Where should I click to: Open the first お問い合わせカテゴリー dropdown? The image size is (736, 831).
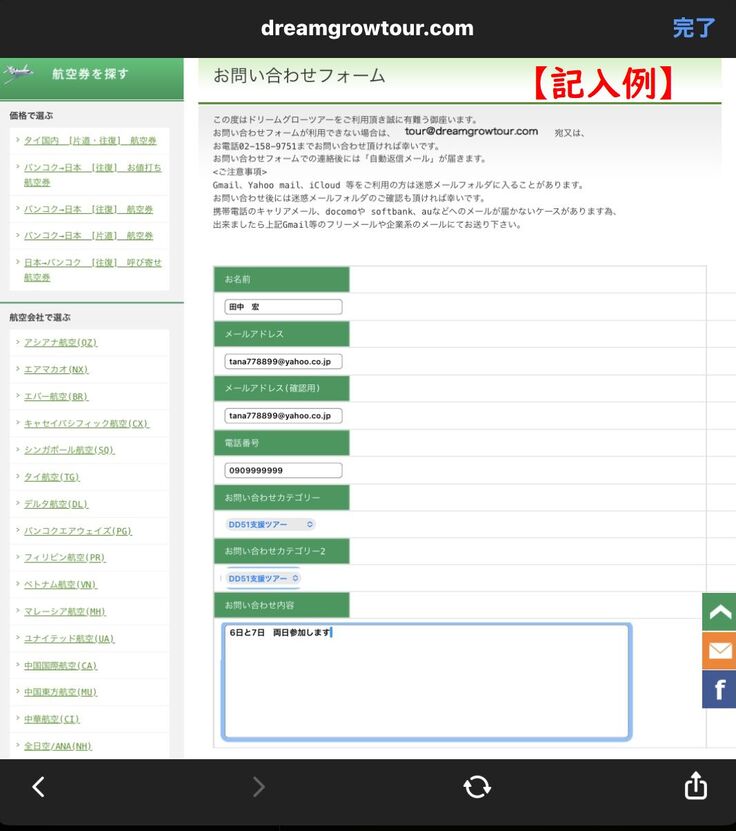pyautogui.click(x=271, y=524)
